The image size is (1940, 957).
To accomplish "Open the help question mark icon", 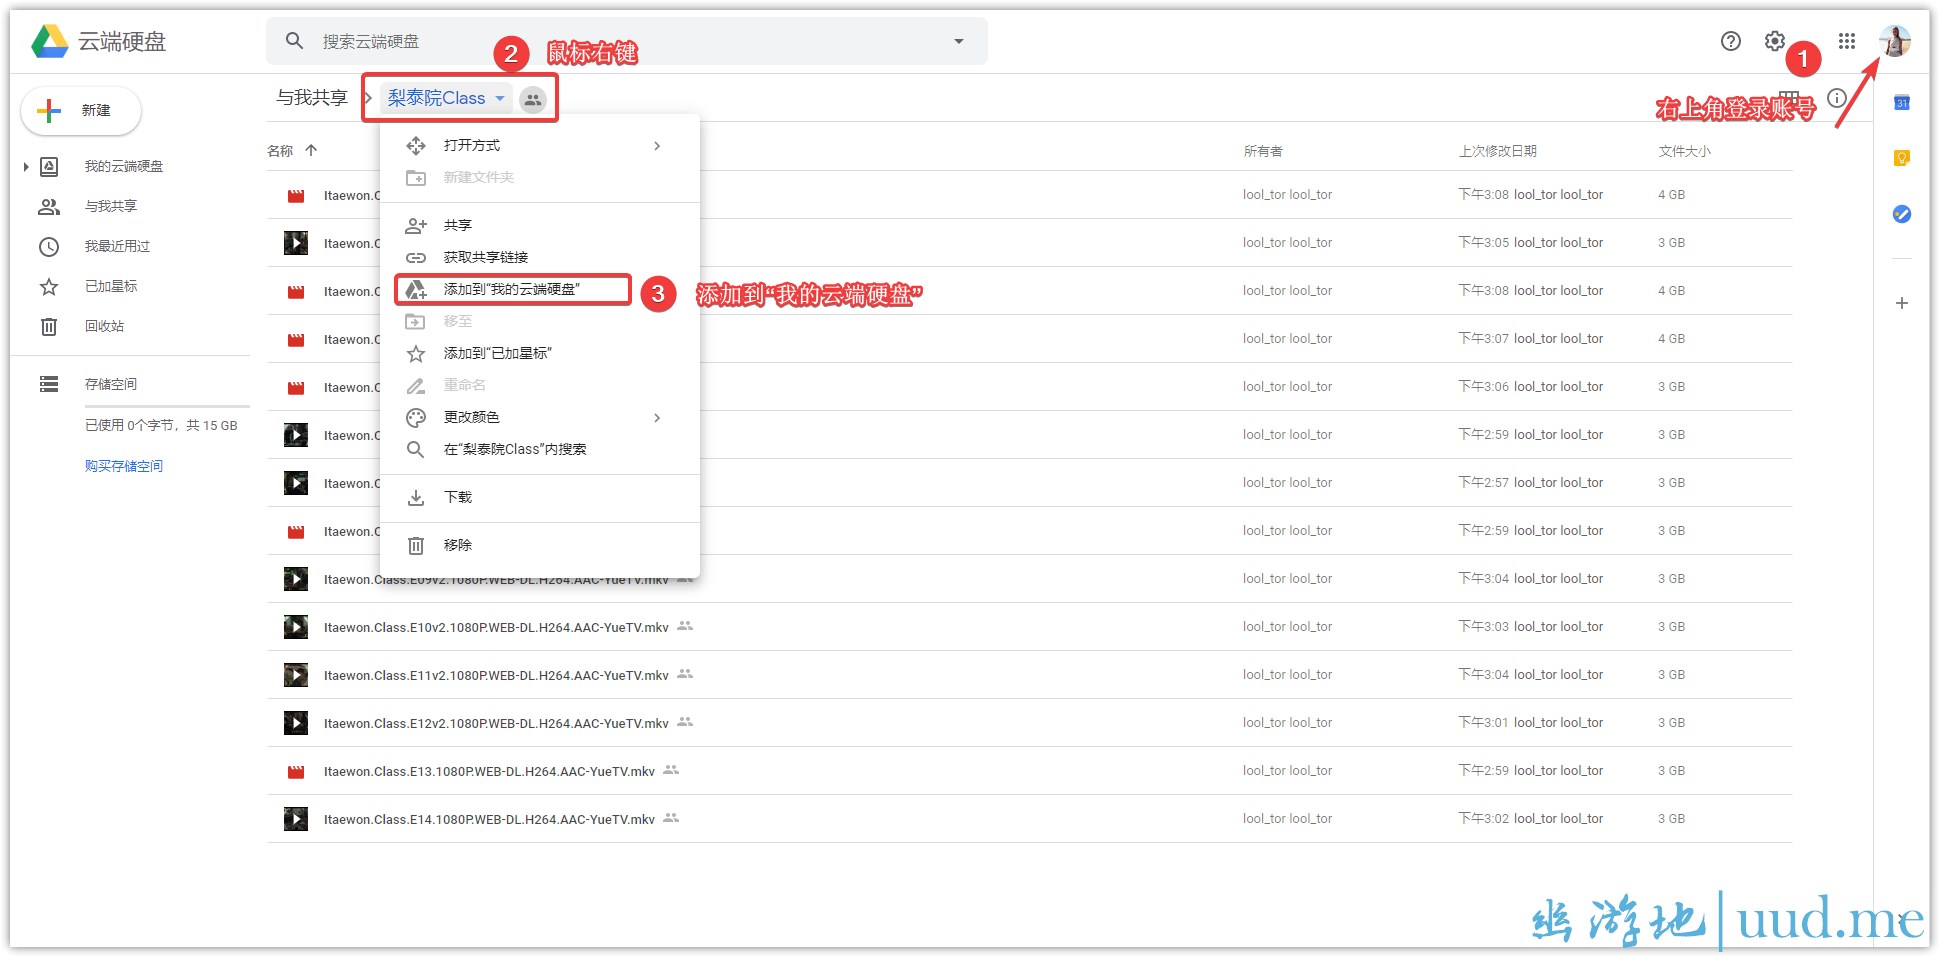I will click(x=1730, y=41).
